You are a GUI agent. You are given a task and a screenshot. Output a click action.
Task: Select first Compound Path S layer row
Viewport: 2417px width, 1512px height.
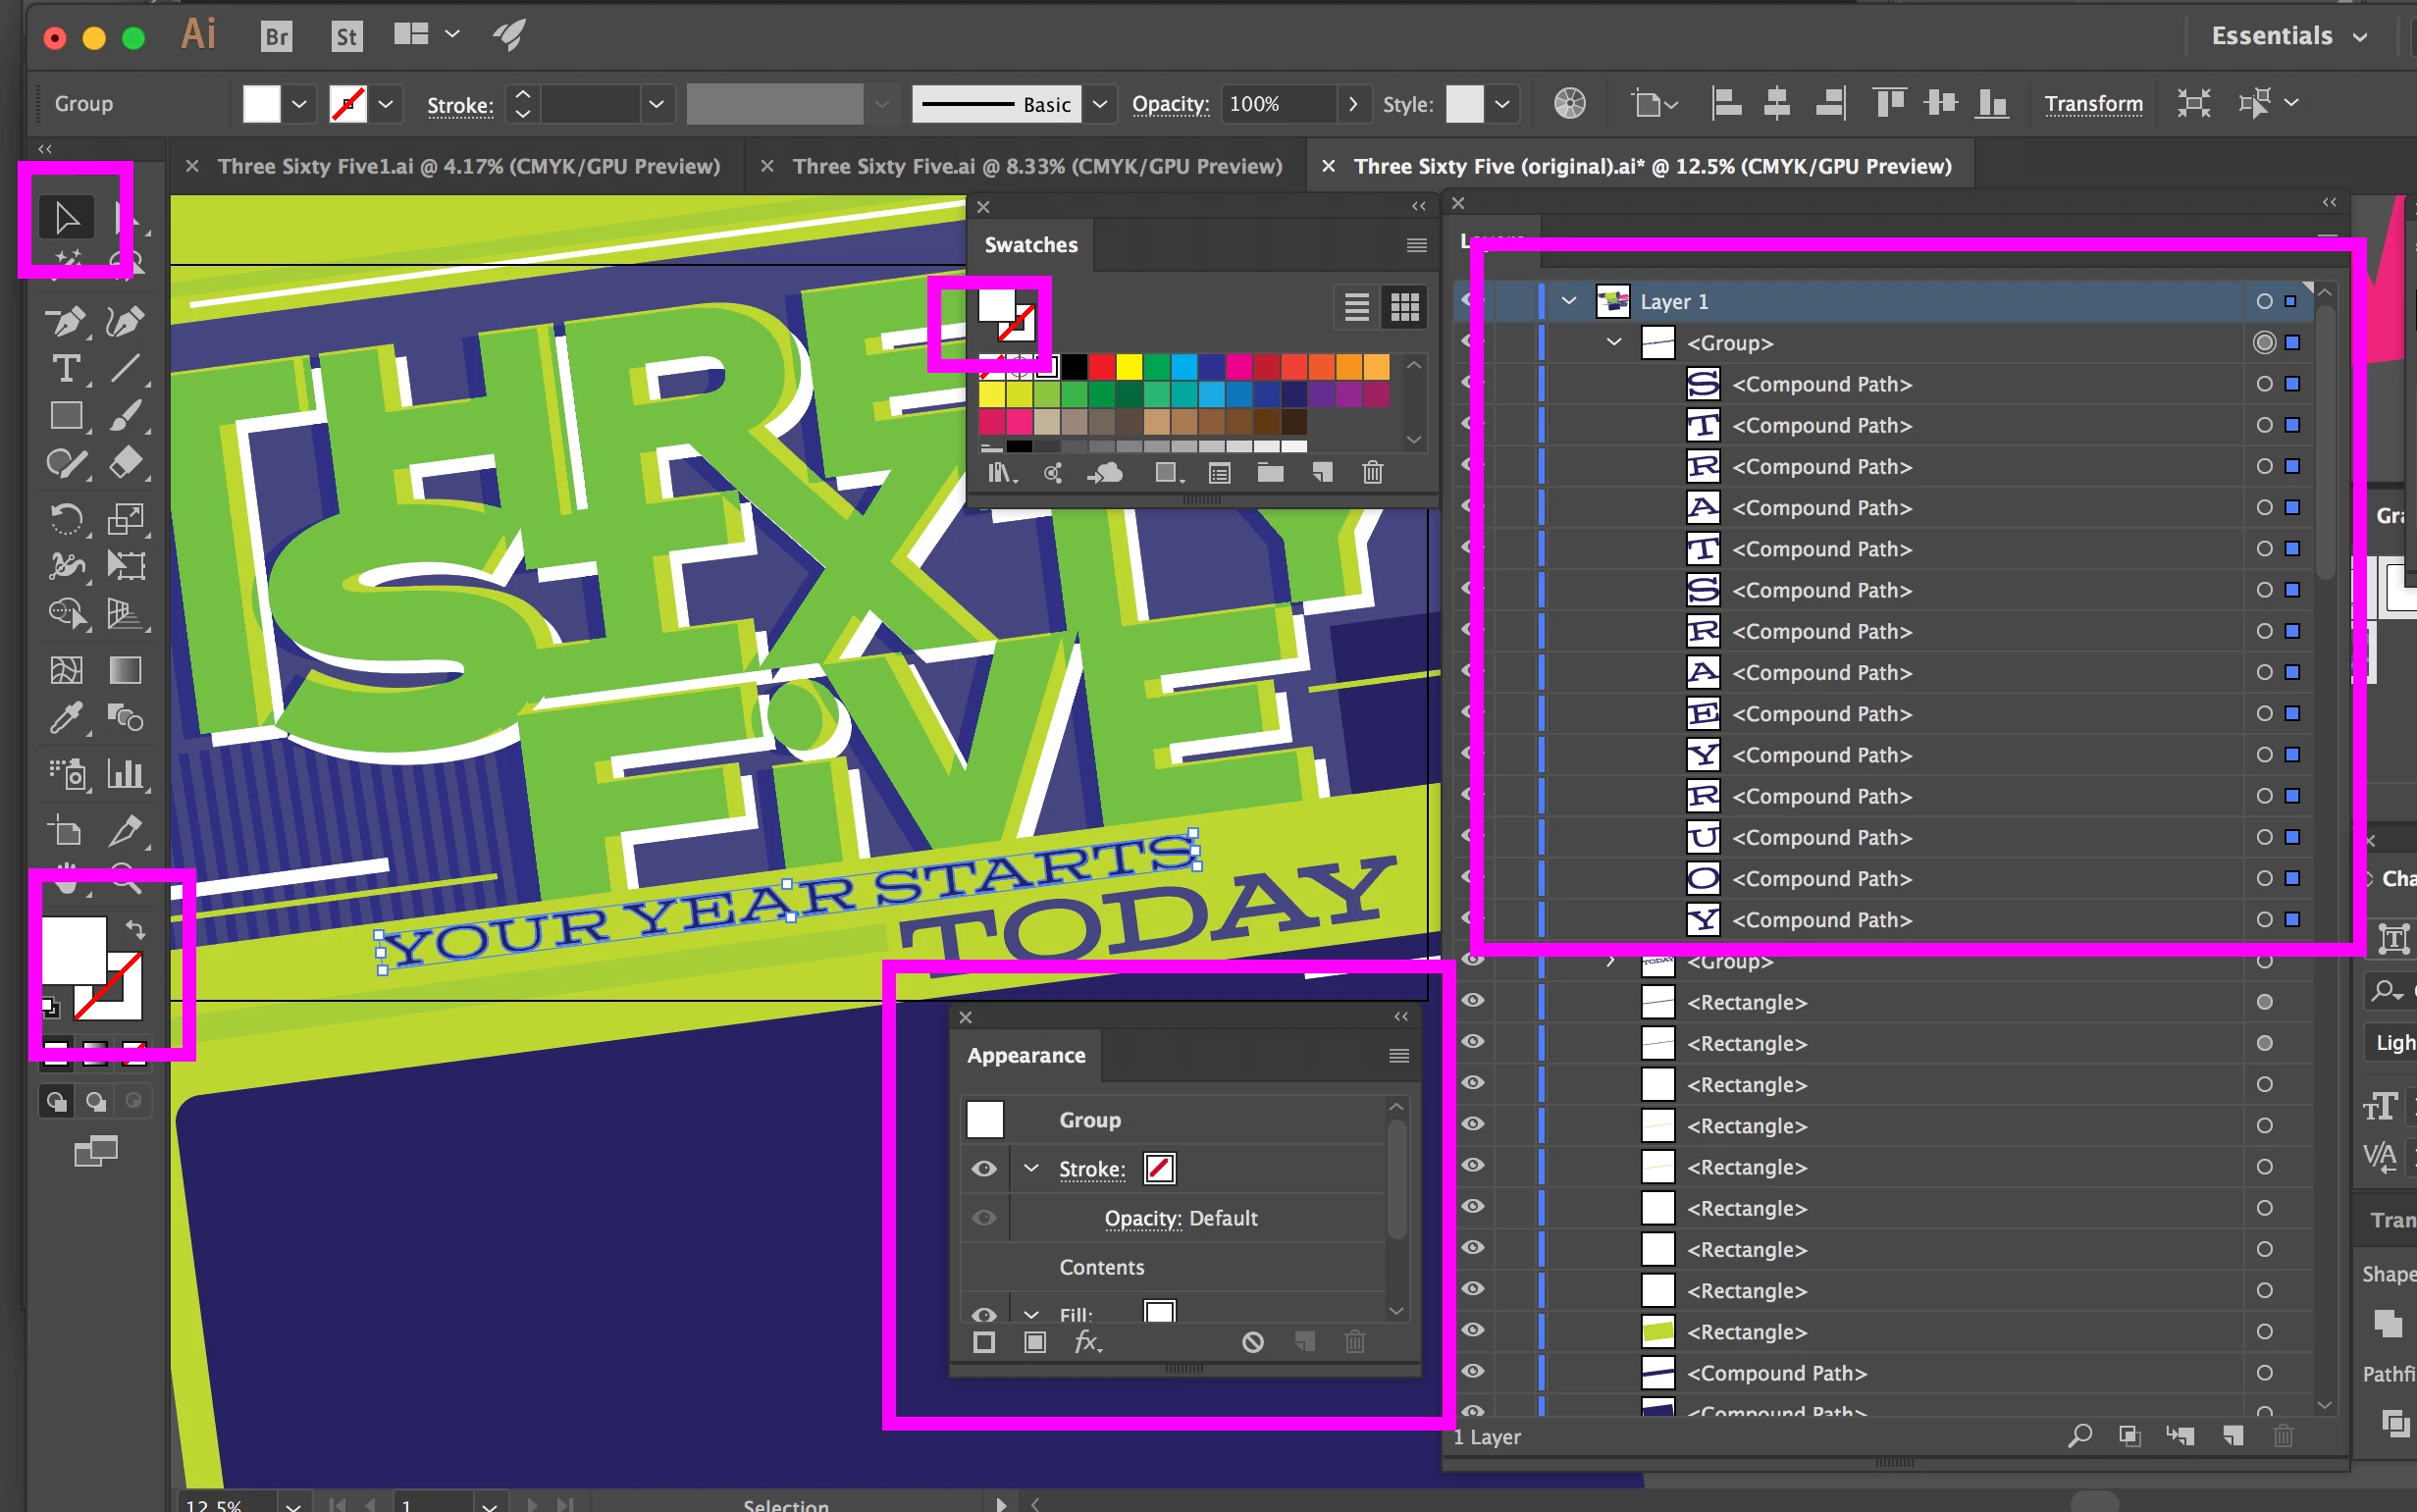pos(1821,384)
